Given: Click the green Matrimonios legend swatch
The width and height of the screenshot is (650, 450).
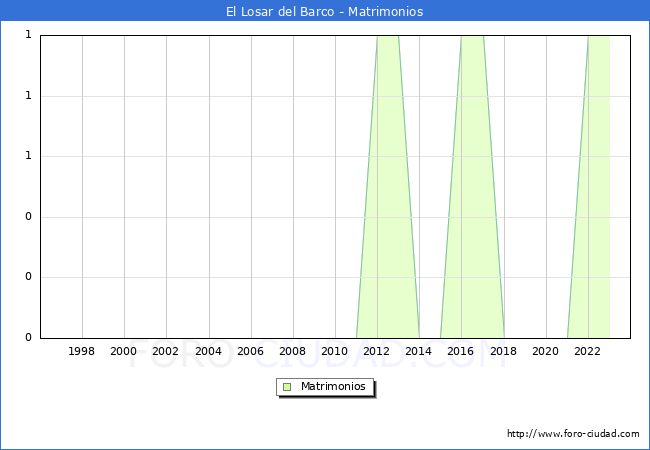Looking at the screenshot, I should point(287,387).
